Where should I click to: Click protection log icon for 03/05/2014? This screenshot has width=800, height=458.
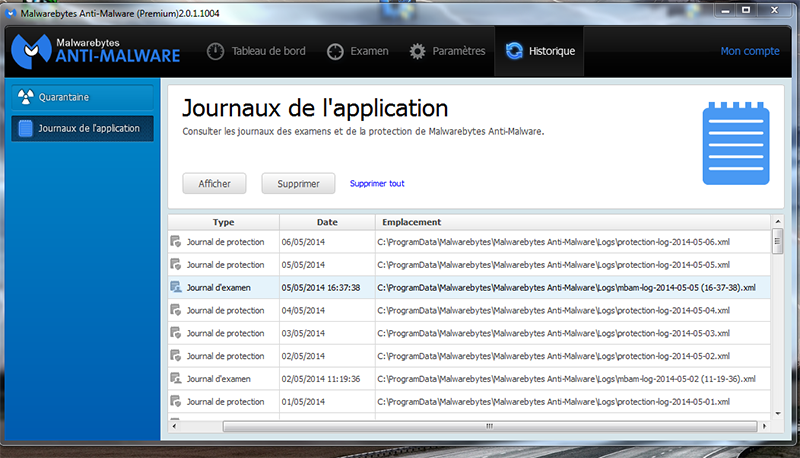tap(176, 333)
